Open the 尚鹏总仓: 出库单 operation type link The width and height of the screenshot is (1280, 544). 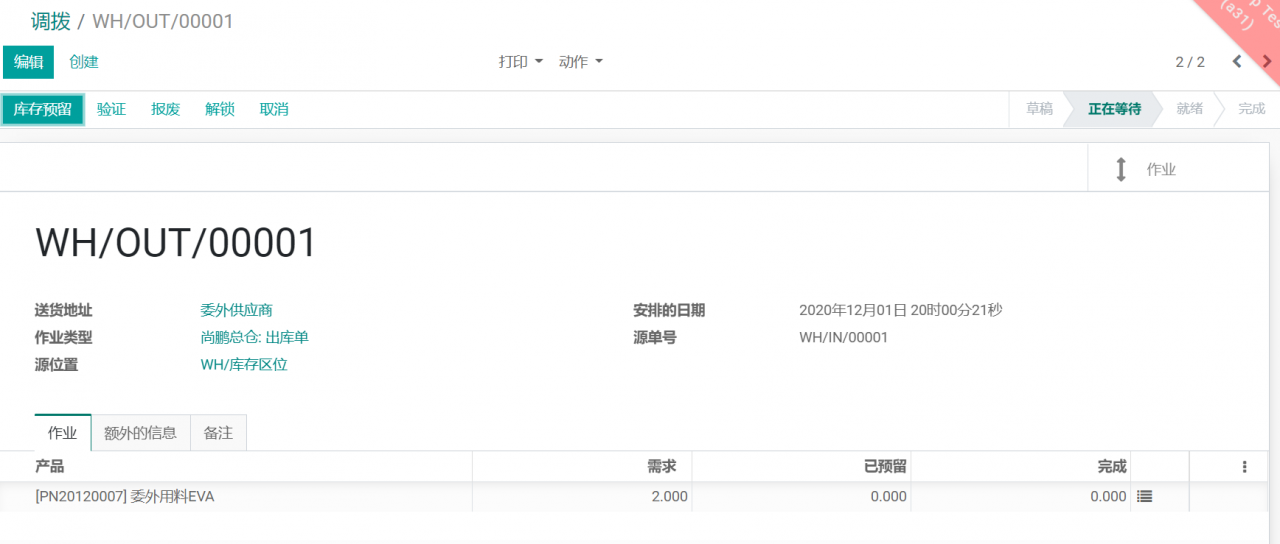pos(255,338)
